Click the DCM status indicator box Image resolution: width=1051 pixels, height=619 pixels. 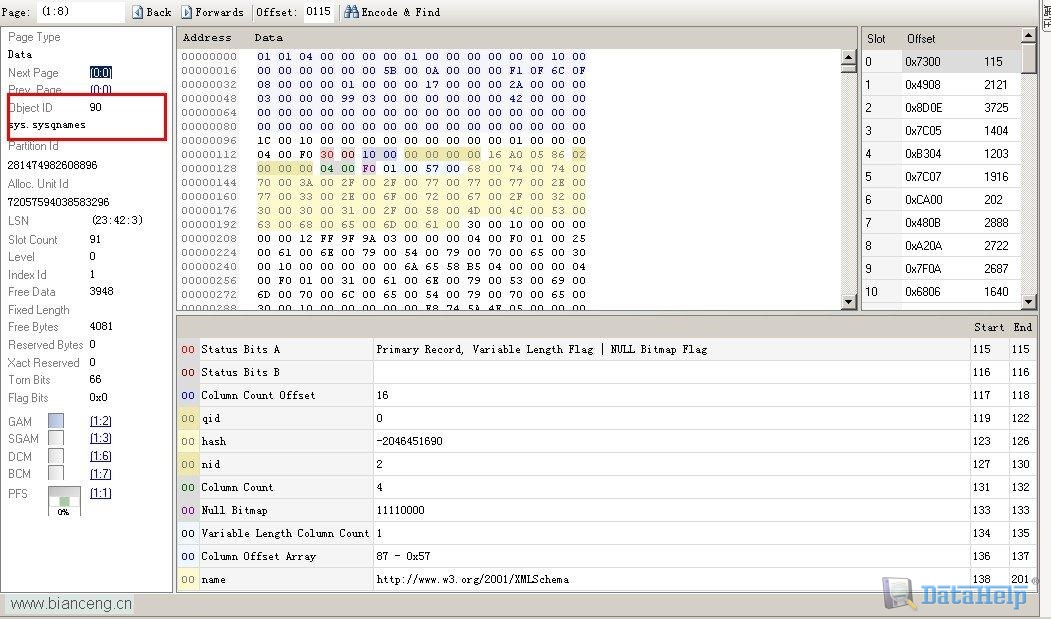tap(56, 456)
